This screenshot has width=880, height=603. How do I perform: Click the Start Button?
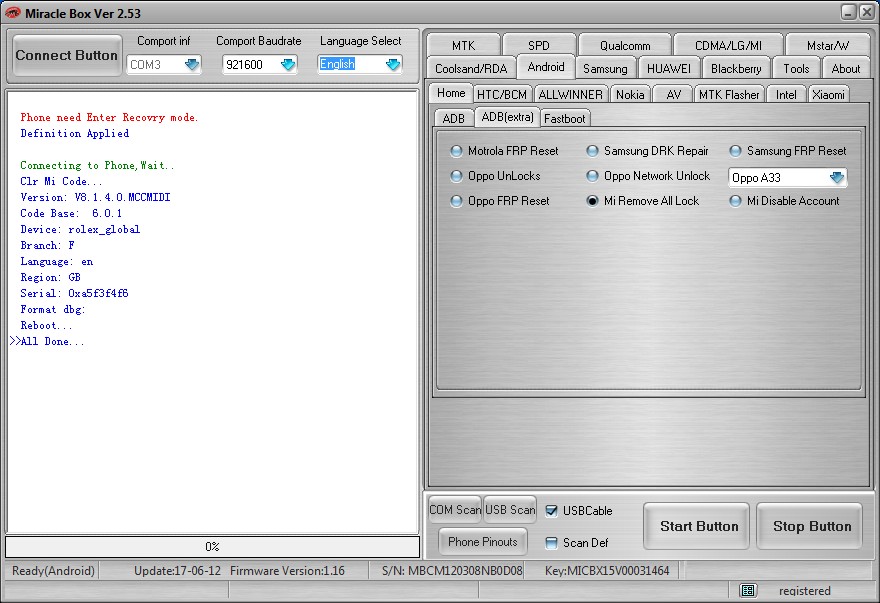[696, 526]
